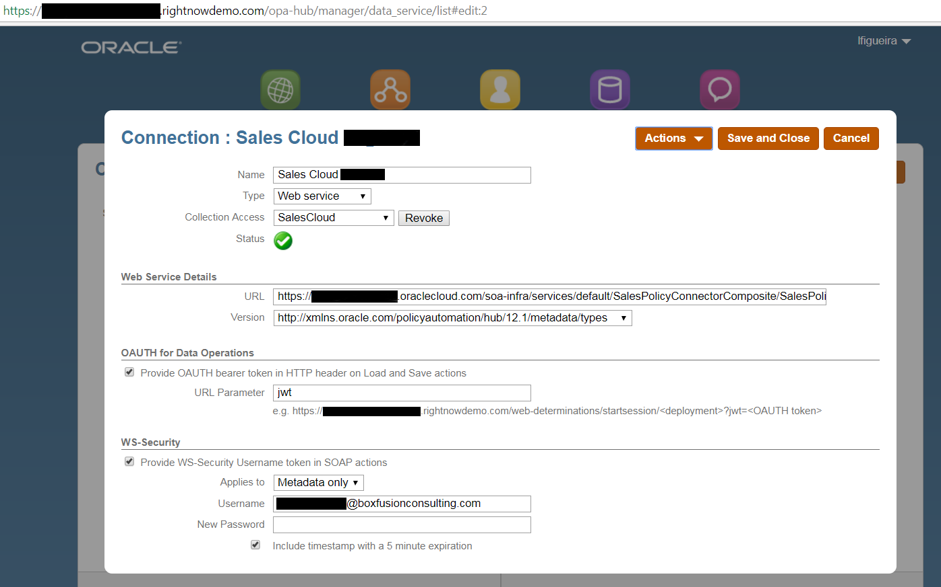Open the yellow Users person icon

(x=500, y=90)
